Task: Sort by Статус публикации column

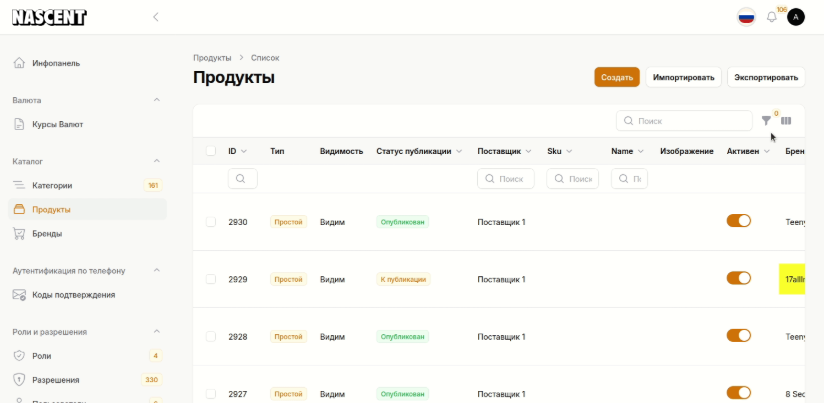Action: [x=419, y=151]
